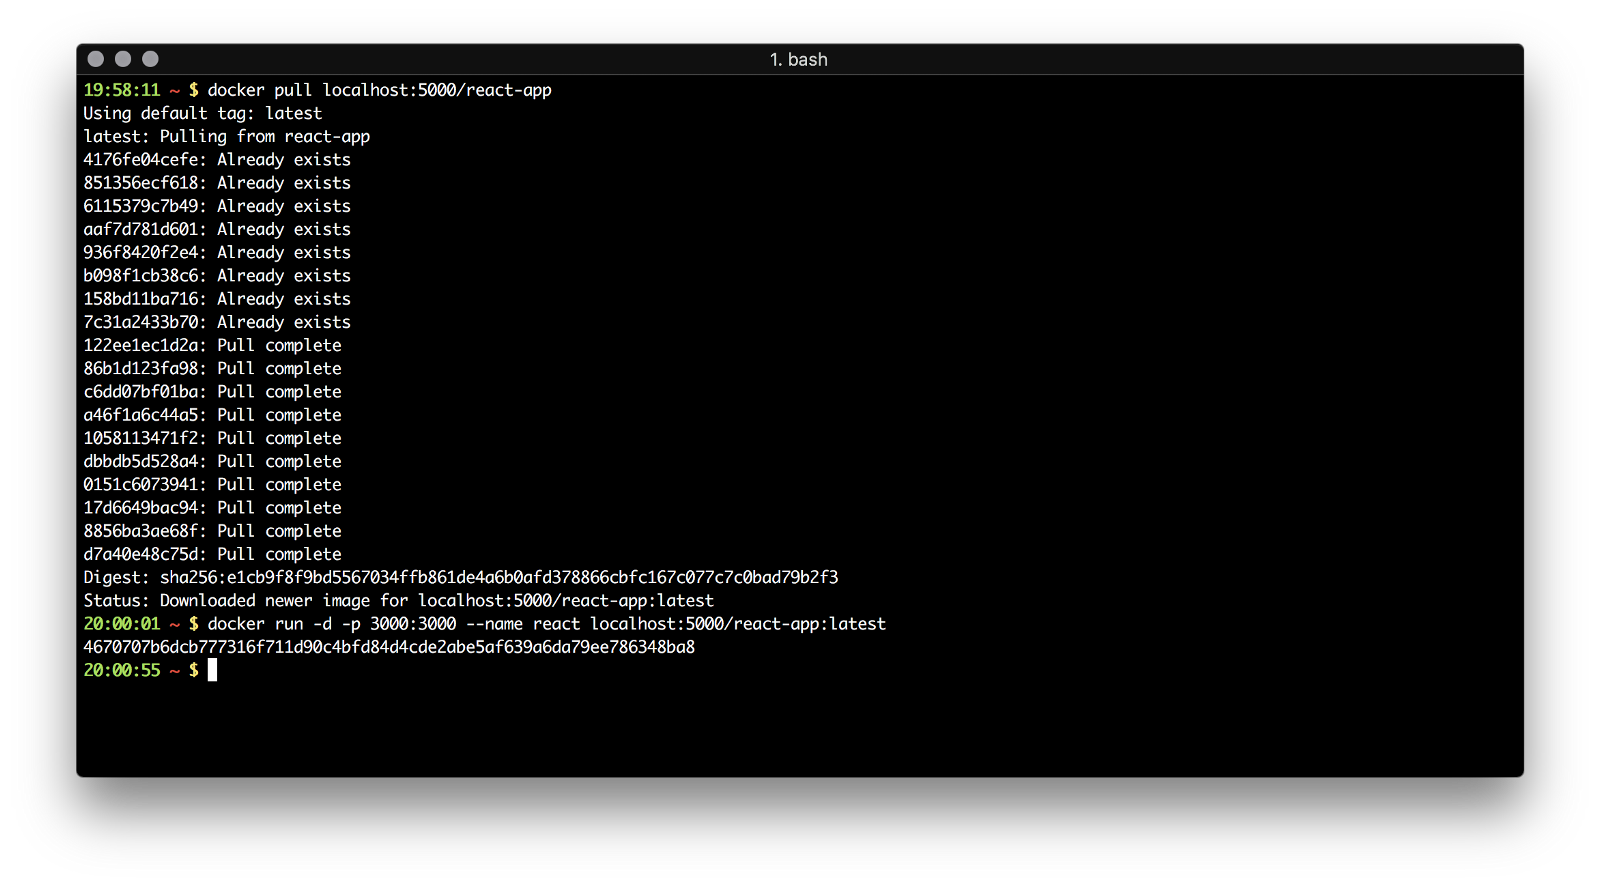Click the close window button
The image size is (1600, 886).
tap(96, 59)
